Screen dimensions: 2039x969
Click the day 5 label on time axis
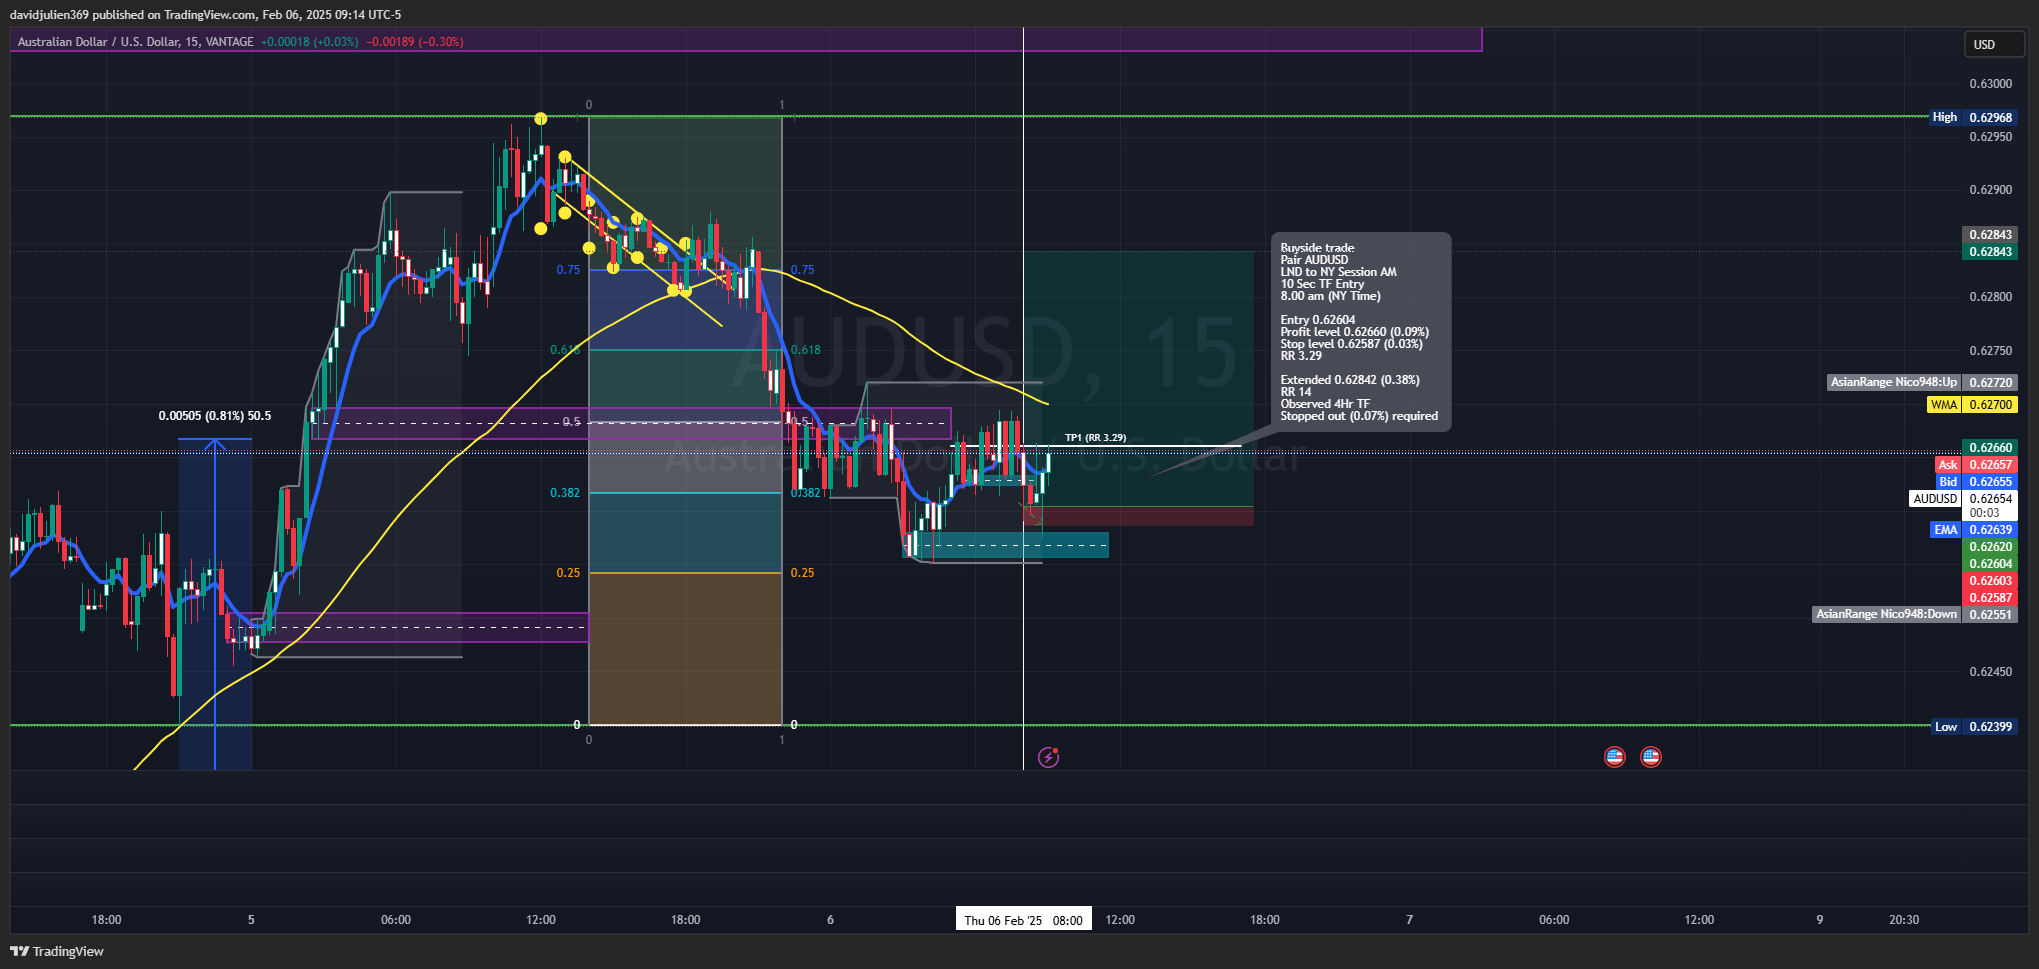pos(251,919)
